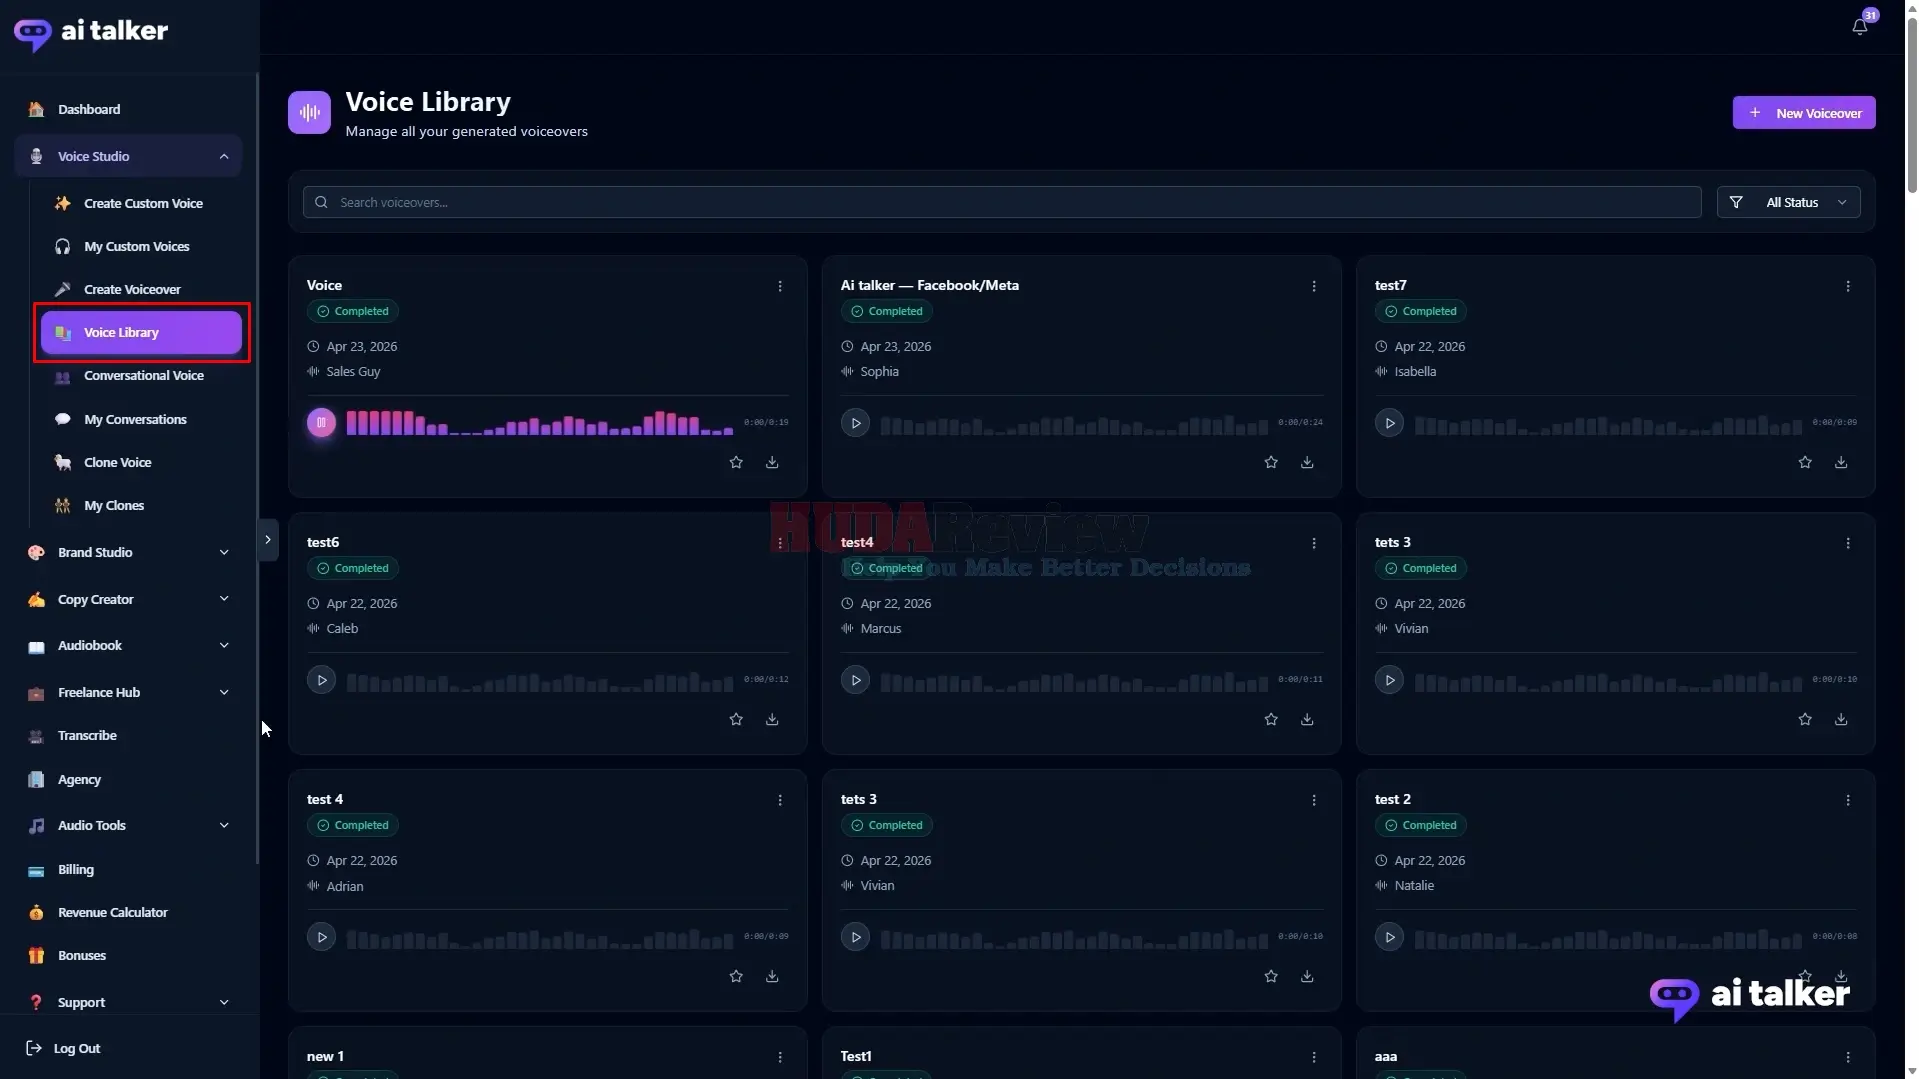Screen dimensions: 1919x1079
Task: Play the test7 voiceover
Action: coord(1389,423)
